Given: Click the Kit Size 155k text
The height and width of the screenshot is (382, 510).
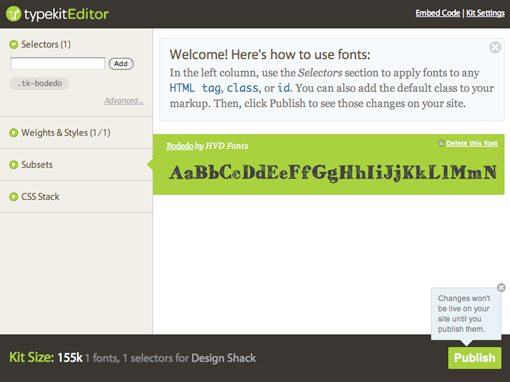Looking at the screenshot, I should (x=46, y=358).
